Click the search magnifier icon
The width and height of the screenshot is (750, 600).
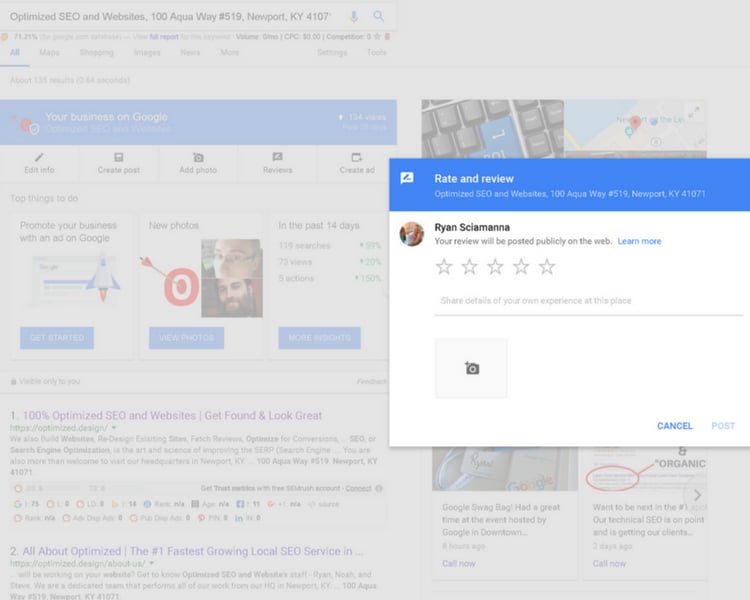(x=378, y=16)
